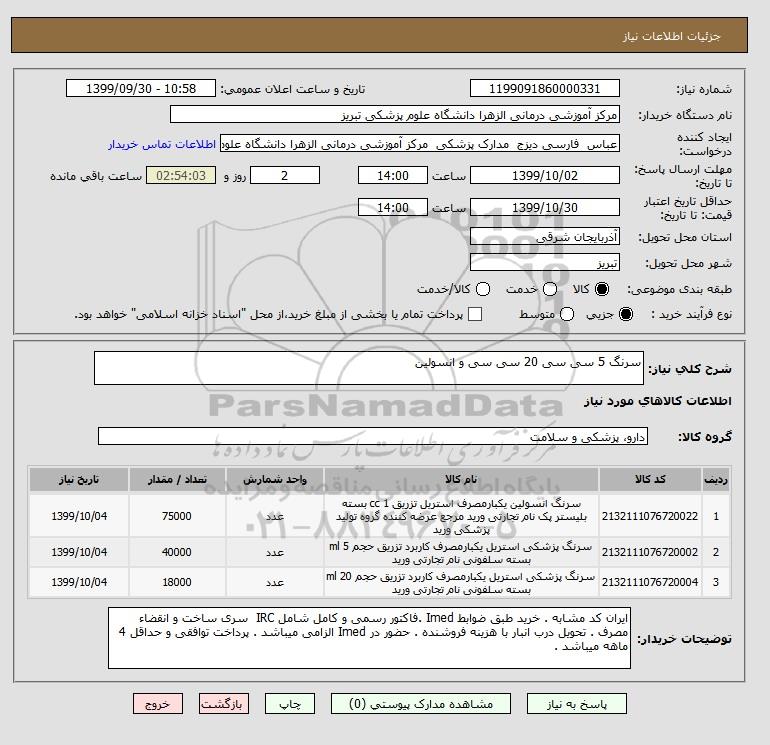The image size is (770, 745).
Task: Toggle the اسناد خزانه اسلامی payment checkbox
Action: (475, 314)
